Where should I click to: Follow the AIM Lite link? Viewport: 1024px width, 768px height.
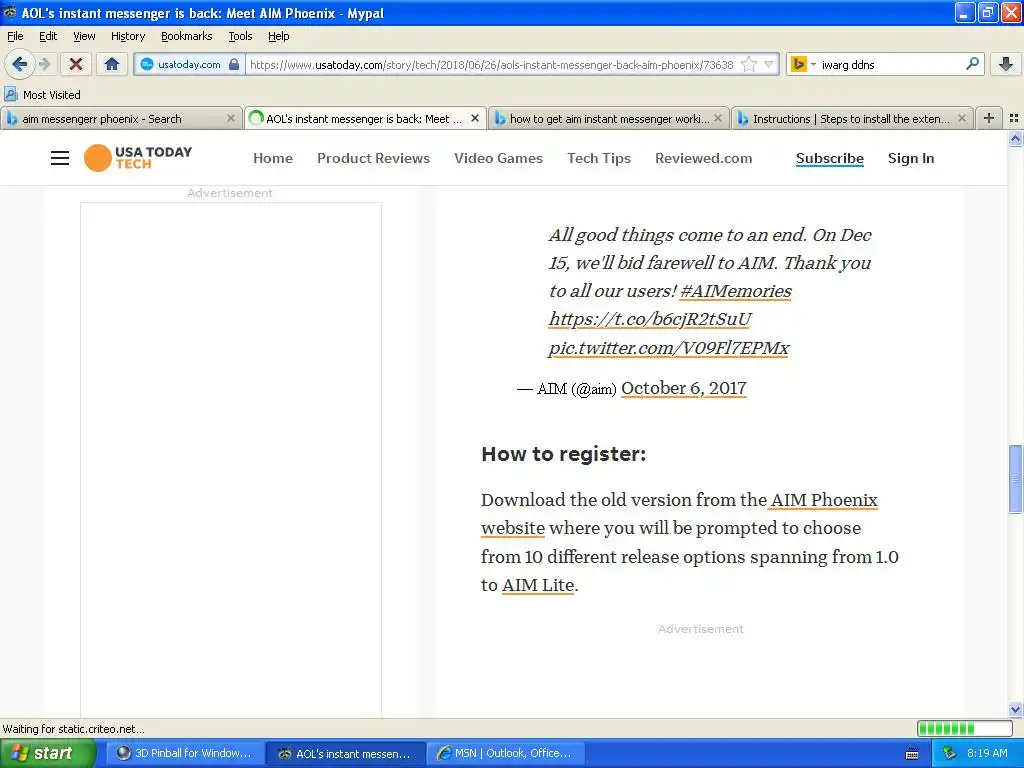pos(537,585)
